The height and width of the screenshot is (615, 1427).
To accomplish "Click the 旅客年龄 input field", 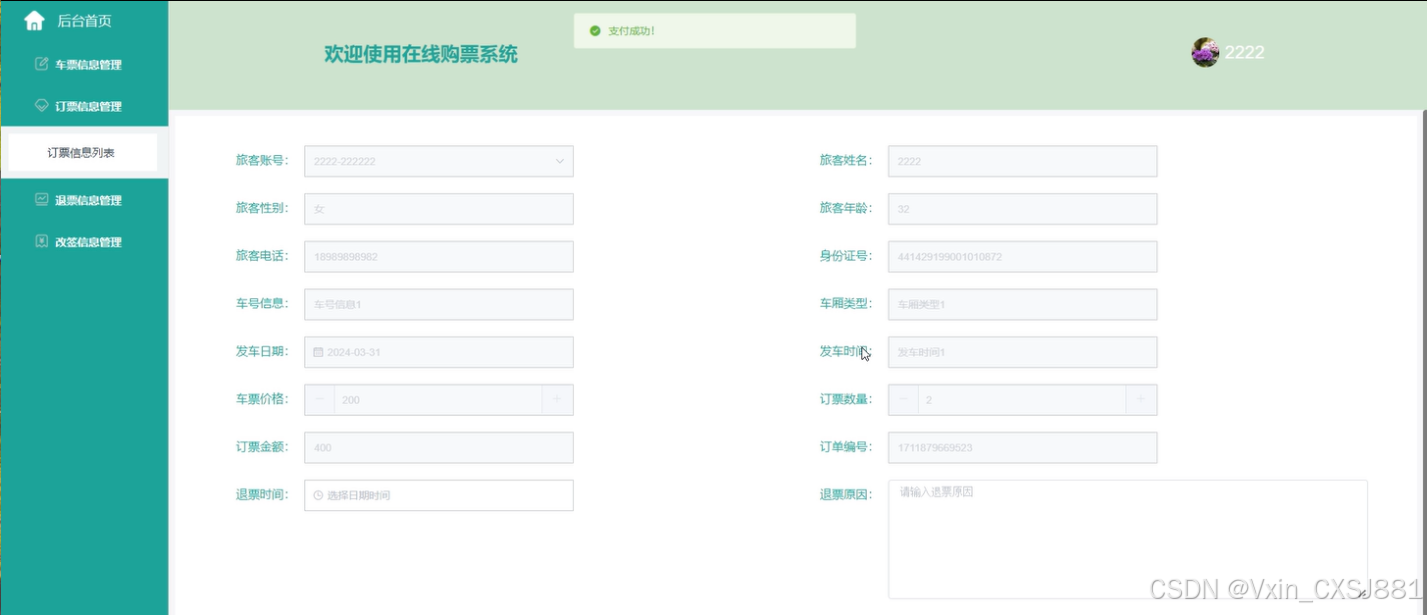I will tap(1022, 209).
